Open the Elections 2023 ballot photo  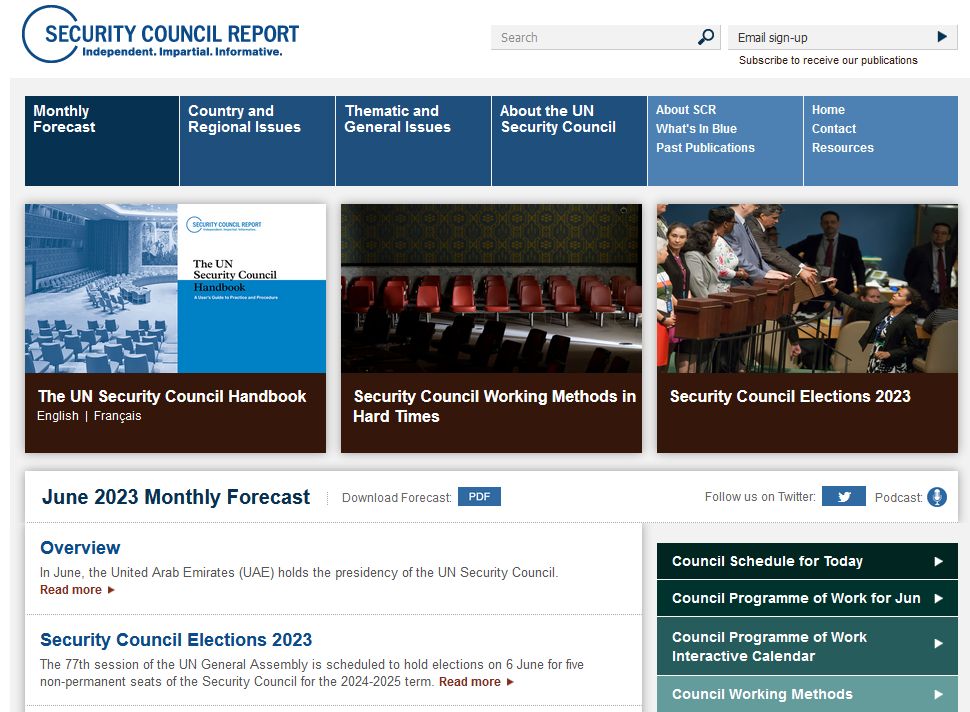point(807,288)
